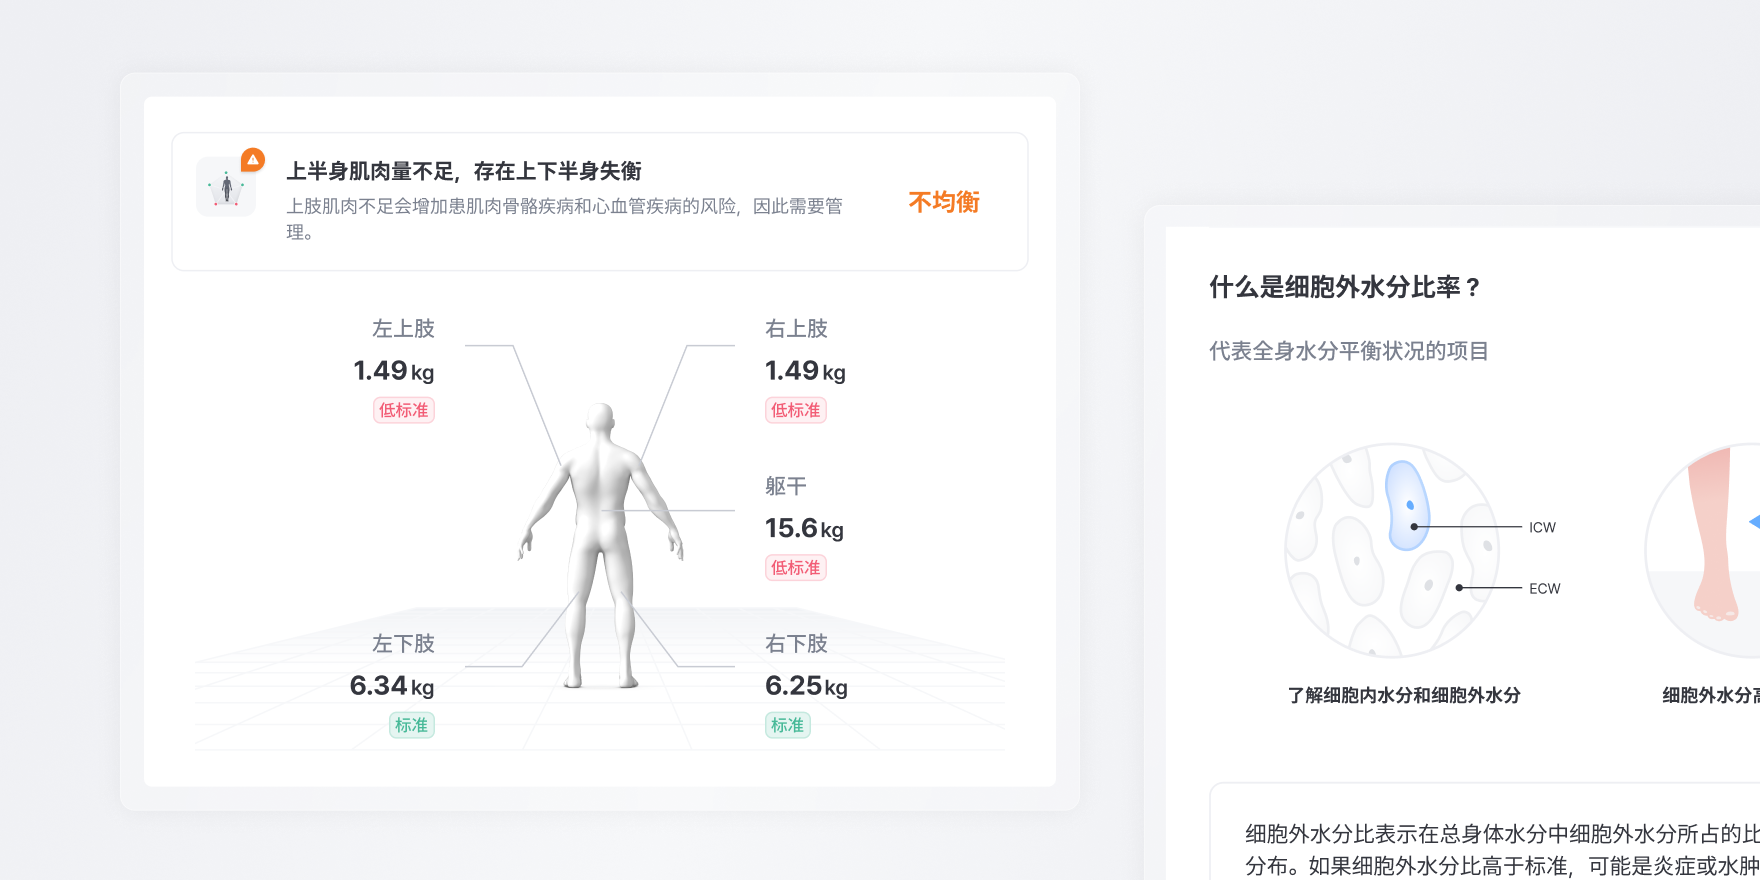Click the 左下肢 标准 green badge

coord(412,725)
